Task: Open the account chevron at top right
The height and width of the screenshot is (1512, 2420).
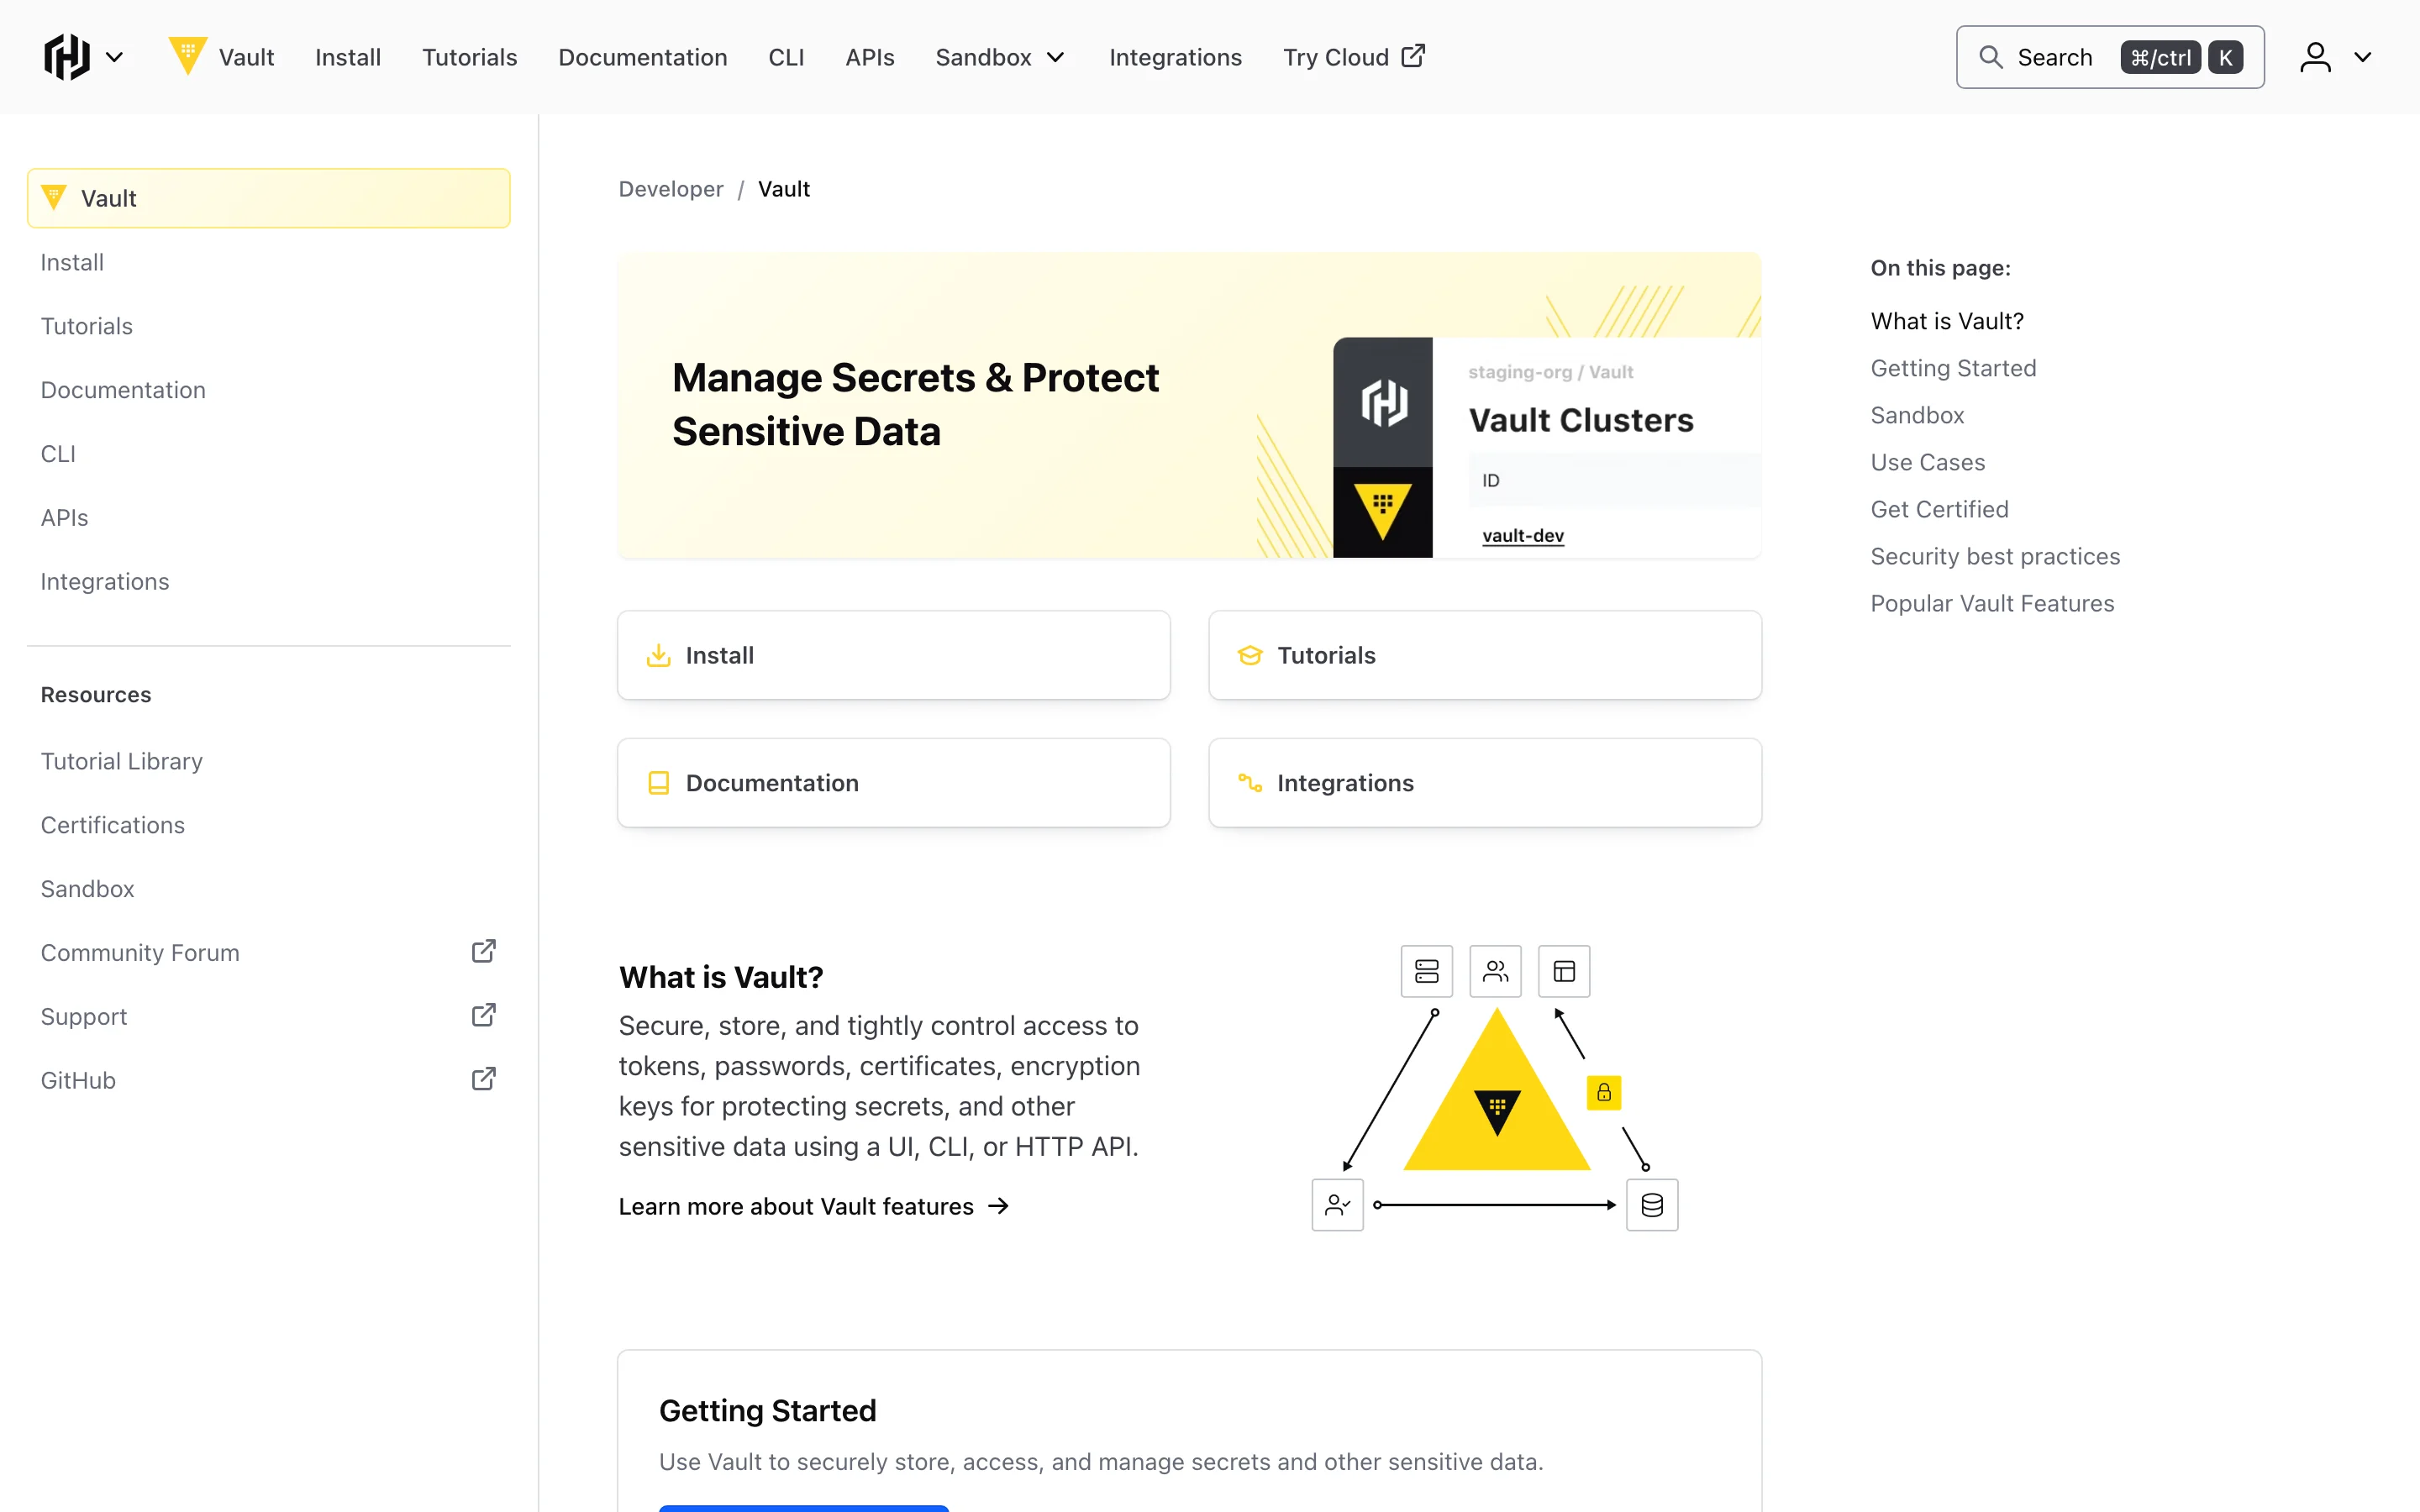Action: (x=2364, y=57)
